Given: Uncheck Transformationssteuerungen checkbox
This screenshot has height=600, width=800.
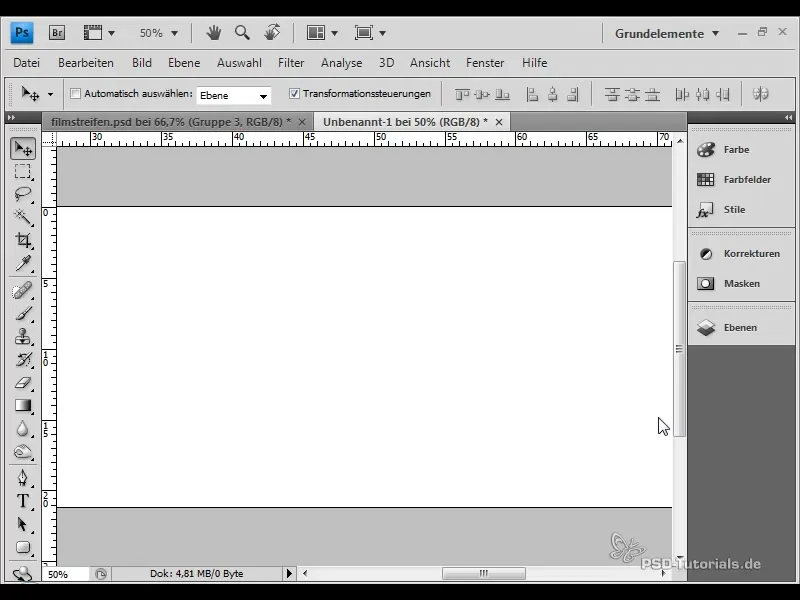Looking at the screenshot, I should tap(294, 93).
